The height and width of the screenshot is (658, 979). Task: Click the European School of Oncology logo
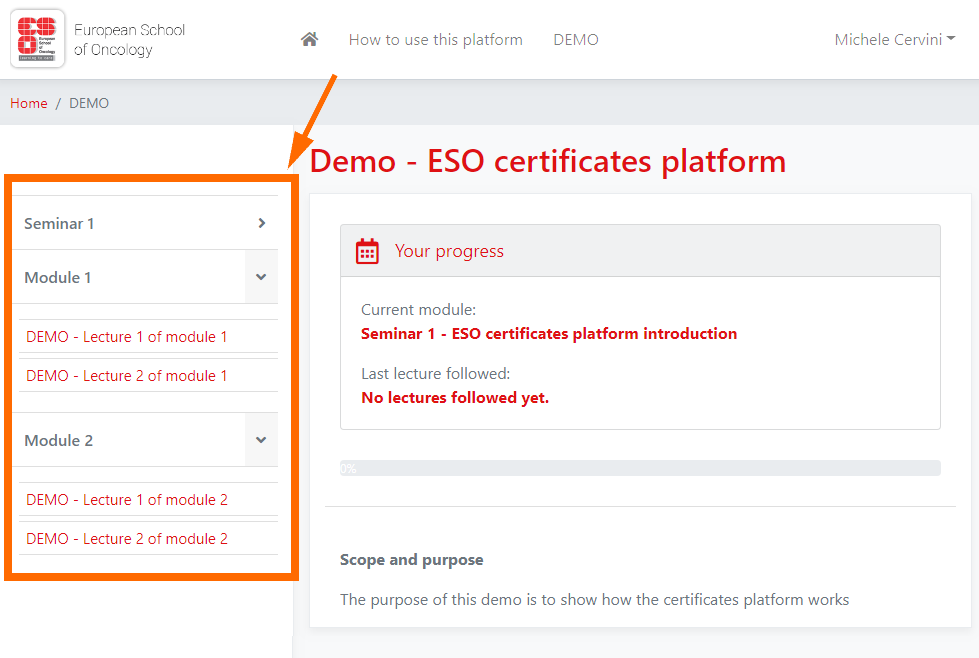pyautogui.click(x=37, y=39)
